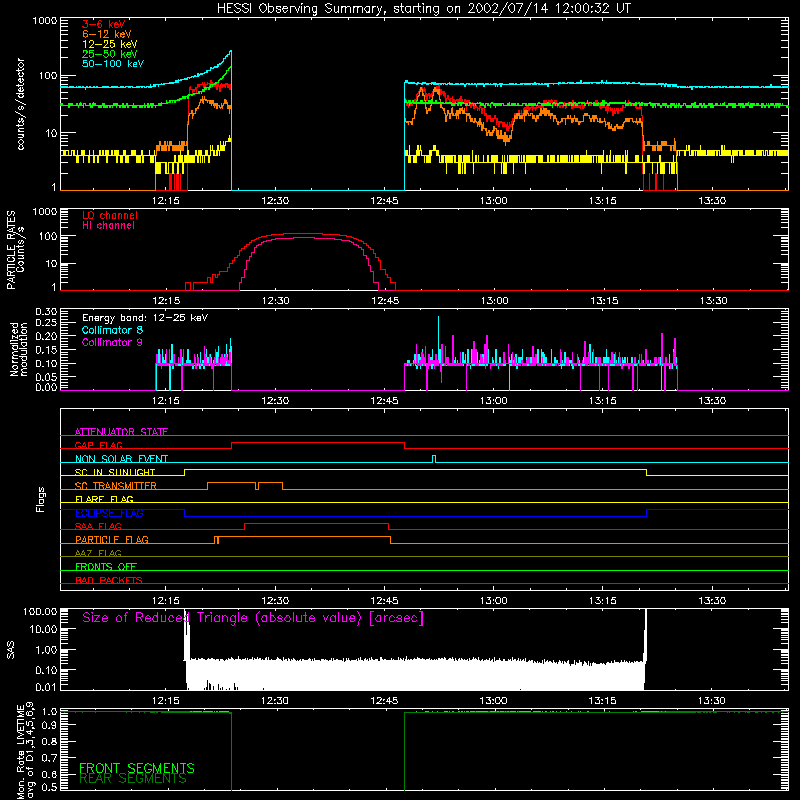Click the plateau peak of the LO channel curve
The height and width of the screenshot is (800, 800).
click(x=301, y=234)
